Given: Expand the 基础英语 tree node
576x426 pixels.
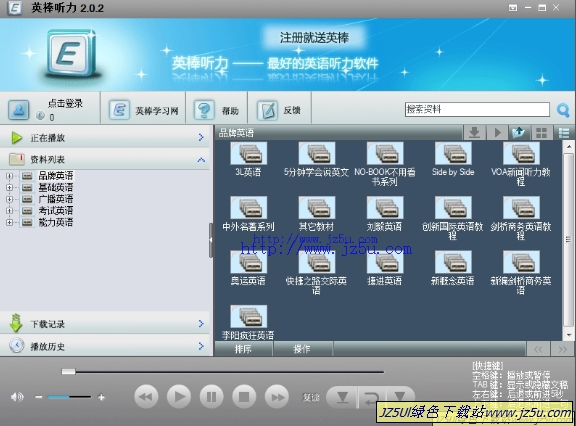Looking at the screenshot, I should pyautogui.click(x=10, y=187).
